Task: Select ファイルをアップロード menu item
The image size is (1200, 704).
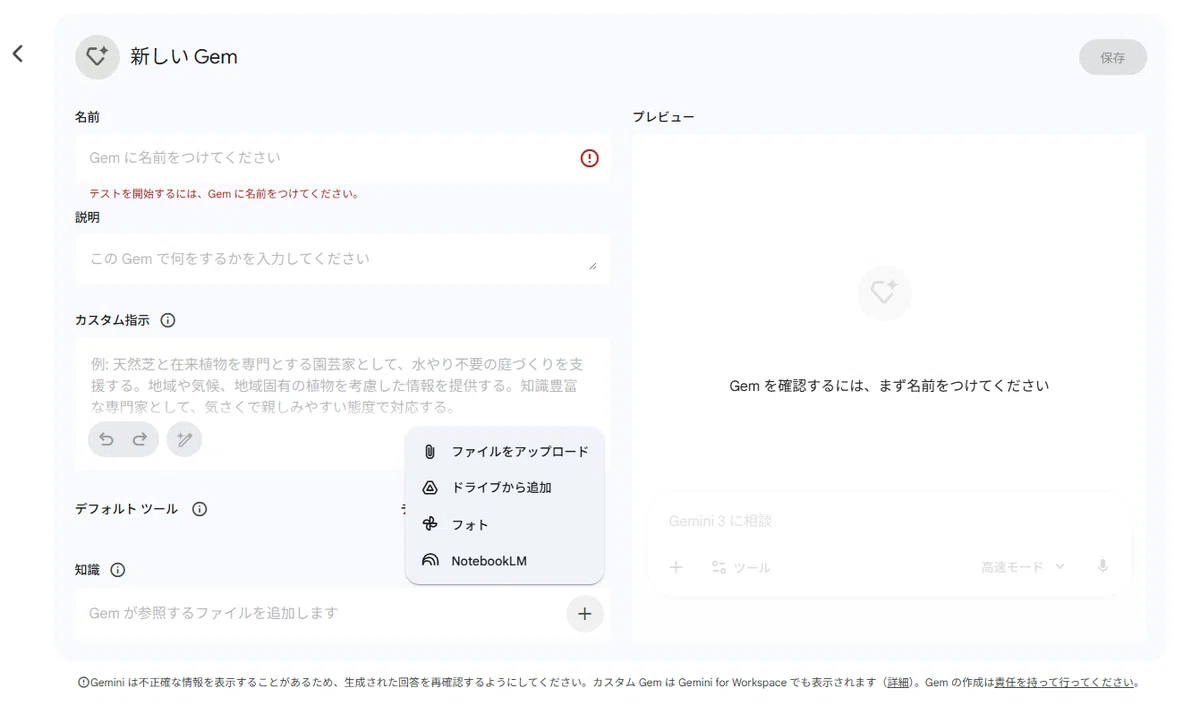Action: (x=505, y=451)
